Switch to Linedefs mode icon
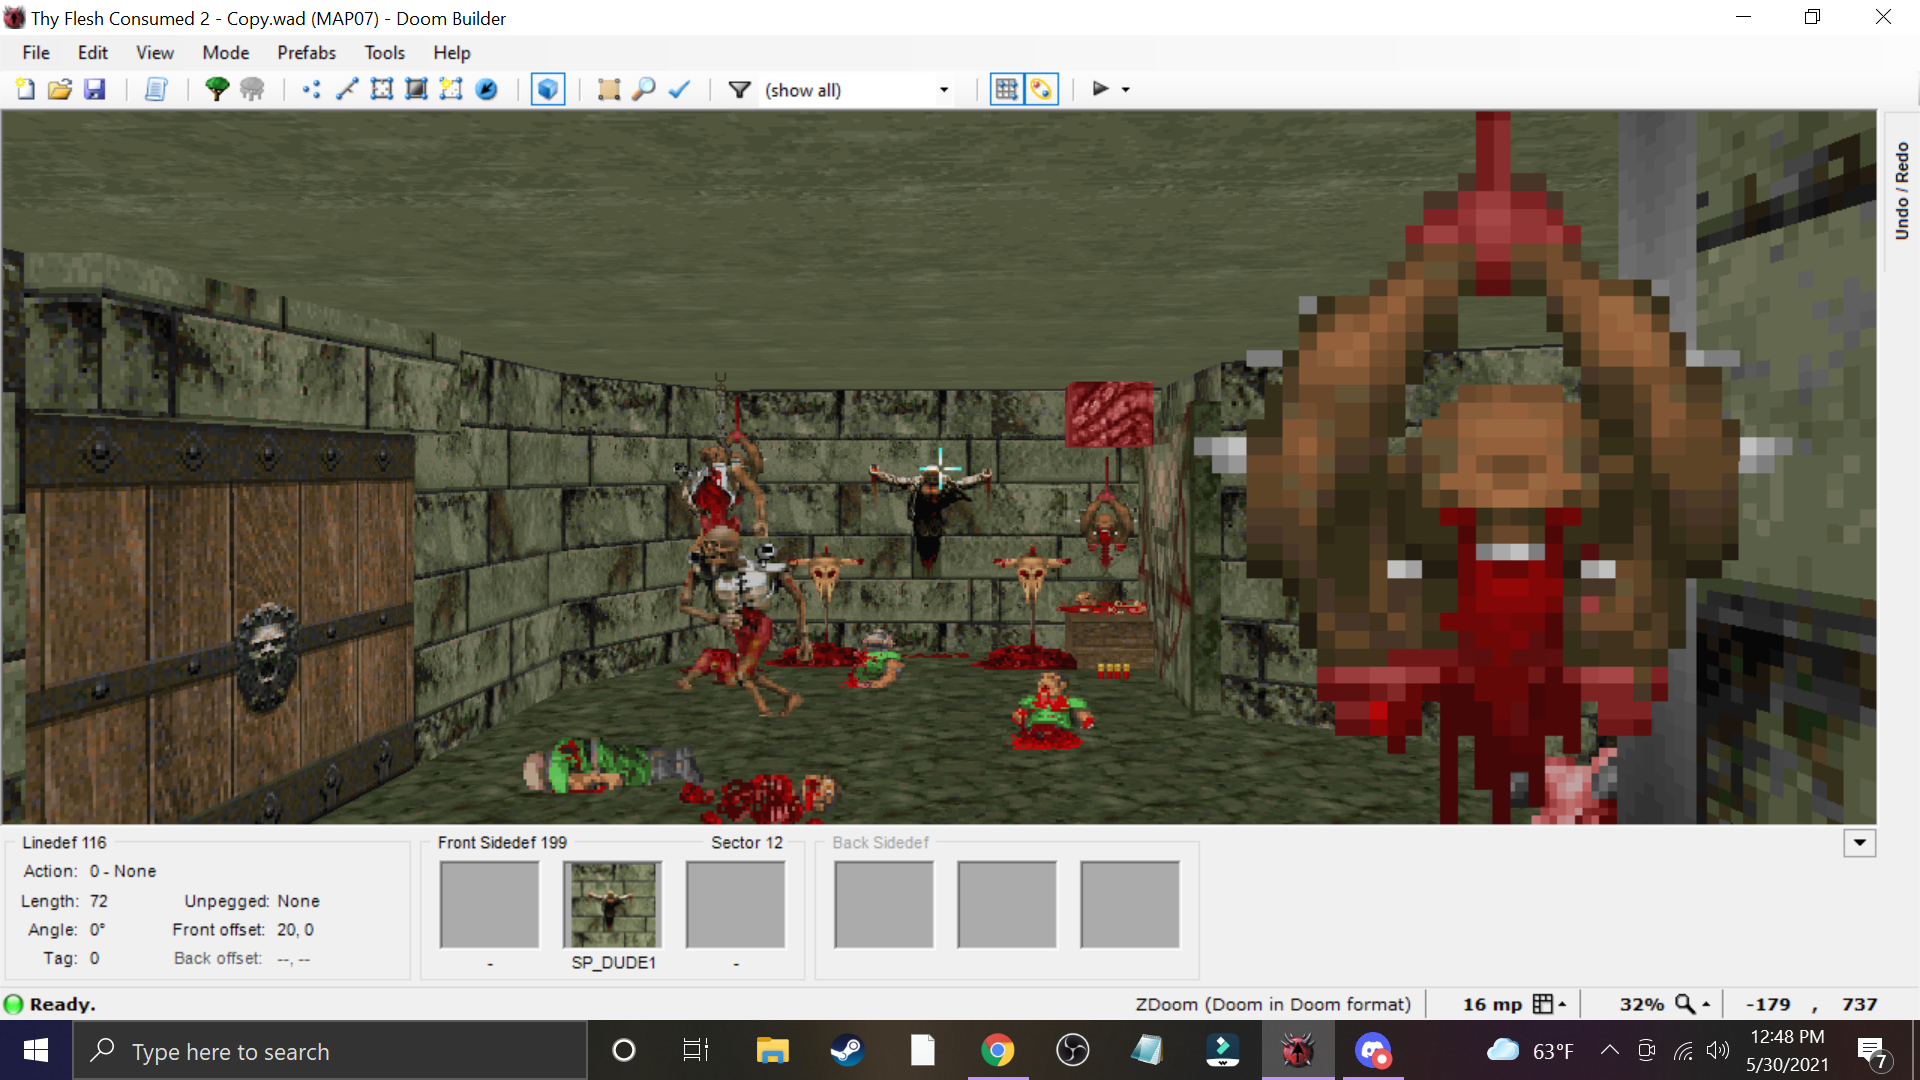Viewport: 1920px width, 1080px height. [x=347, y=90]
